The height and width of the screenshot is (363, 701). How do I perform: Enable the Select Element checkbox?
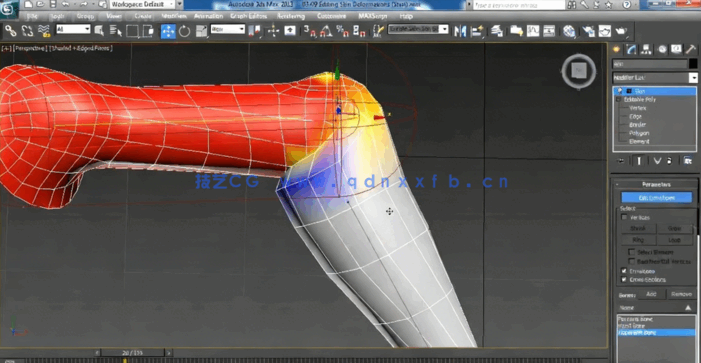[x=632, y=252]
